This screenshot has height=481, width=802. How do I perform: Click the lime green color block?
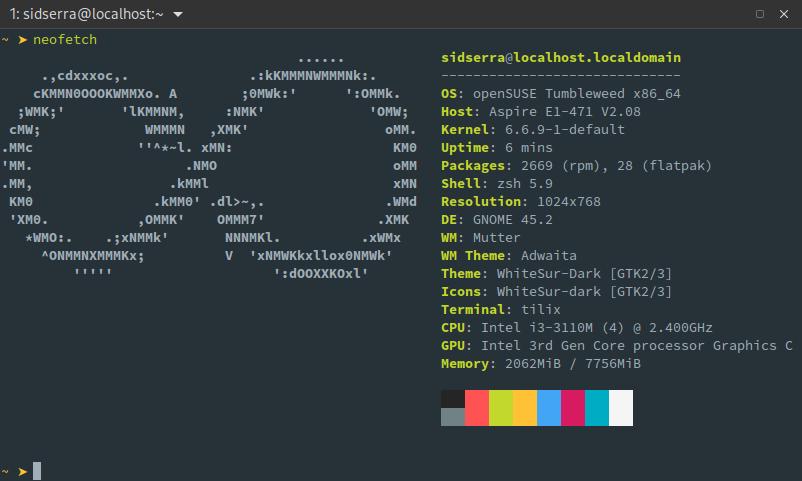(501, 408)
